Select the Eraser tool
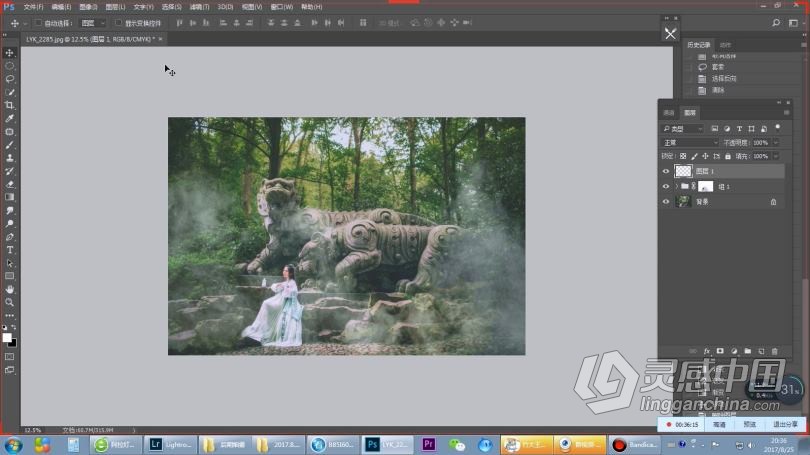The height and width of the screenshot is (455, 810). tap(9, 184)
